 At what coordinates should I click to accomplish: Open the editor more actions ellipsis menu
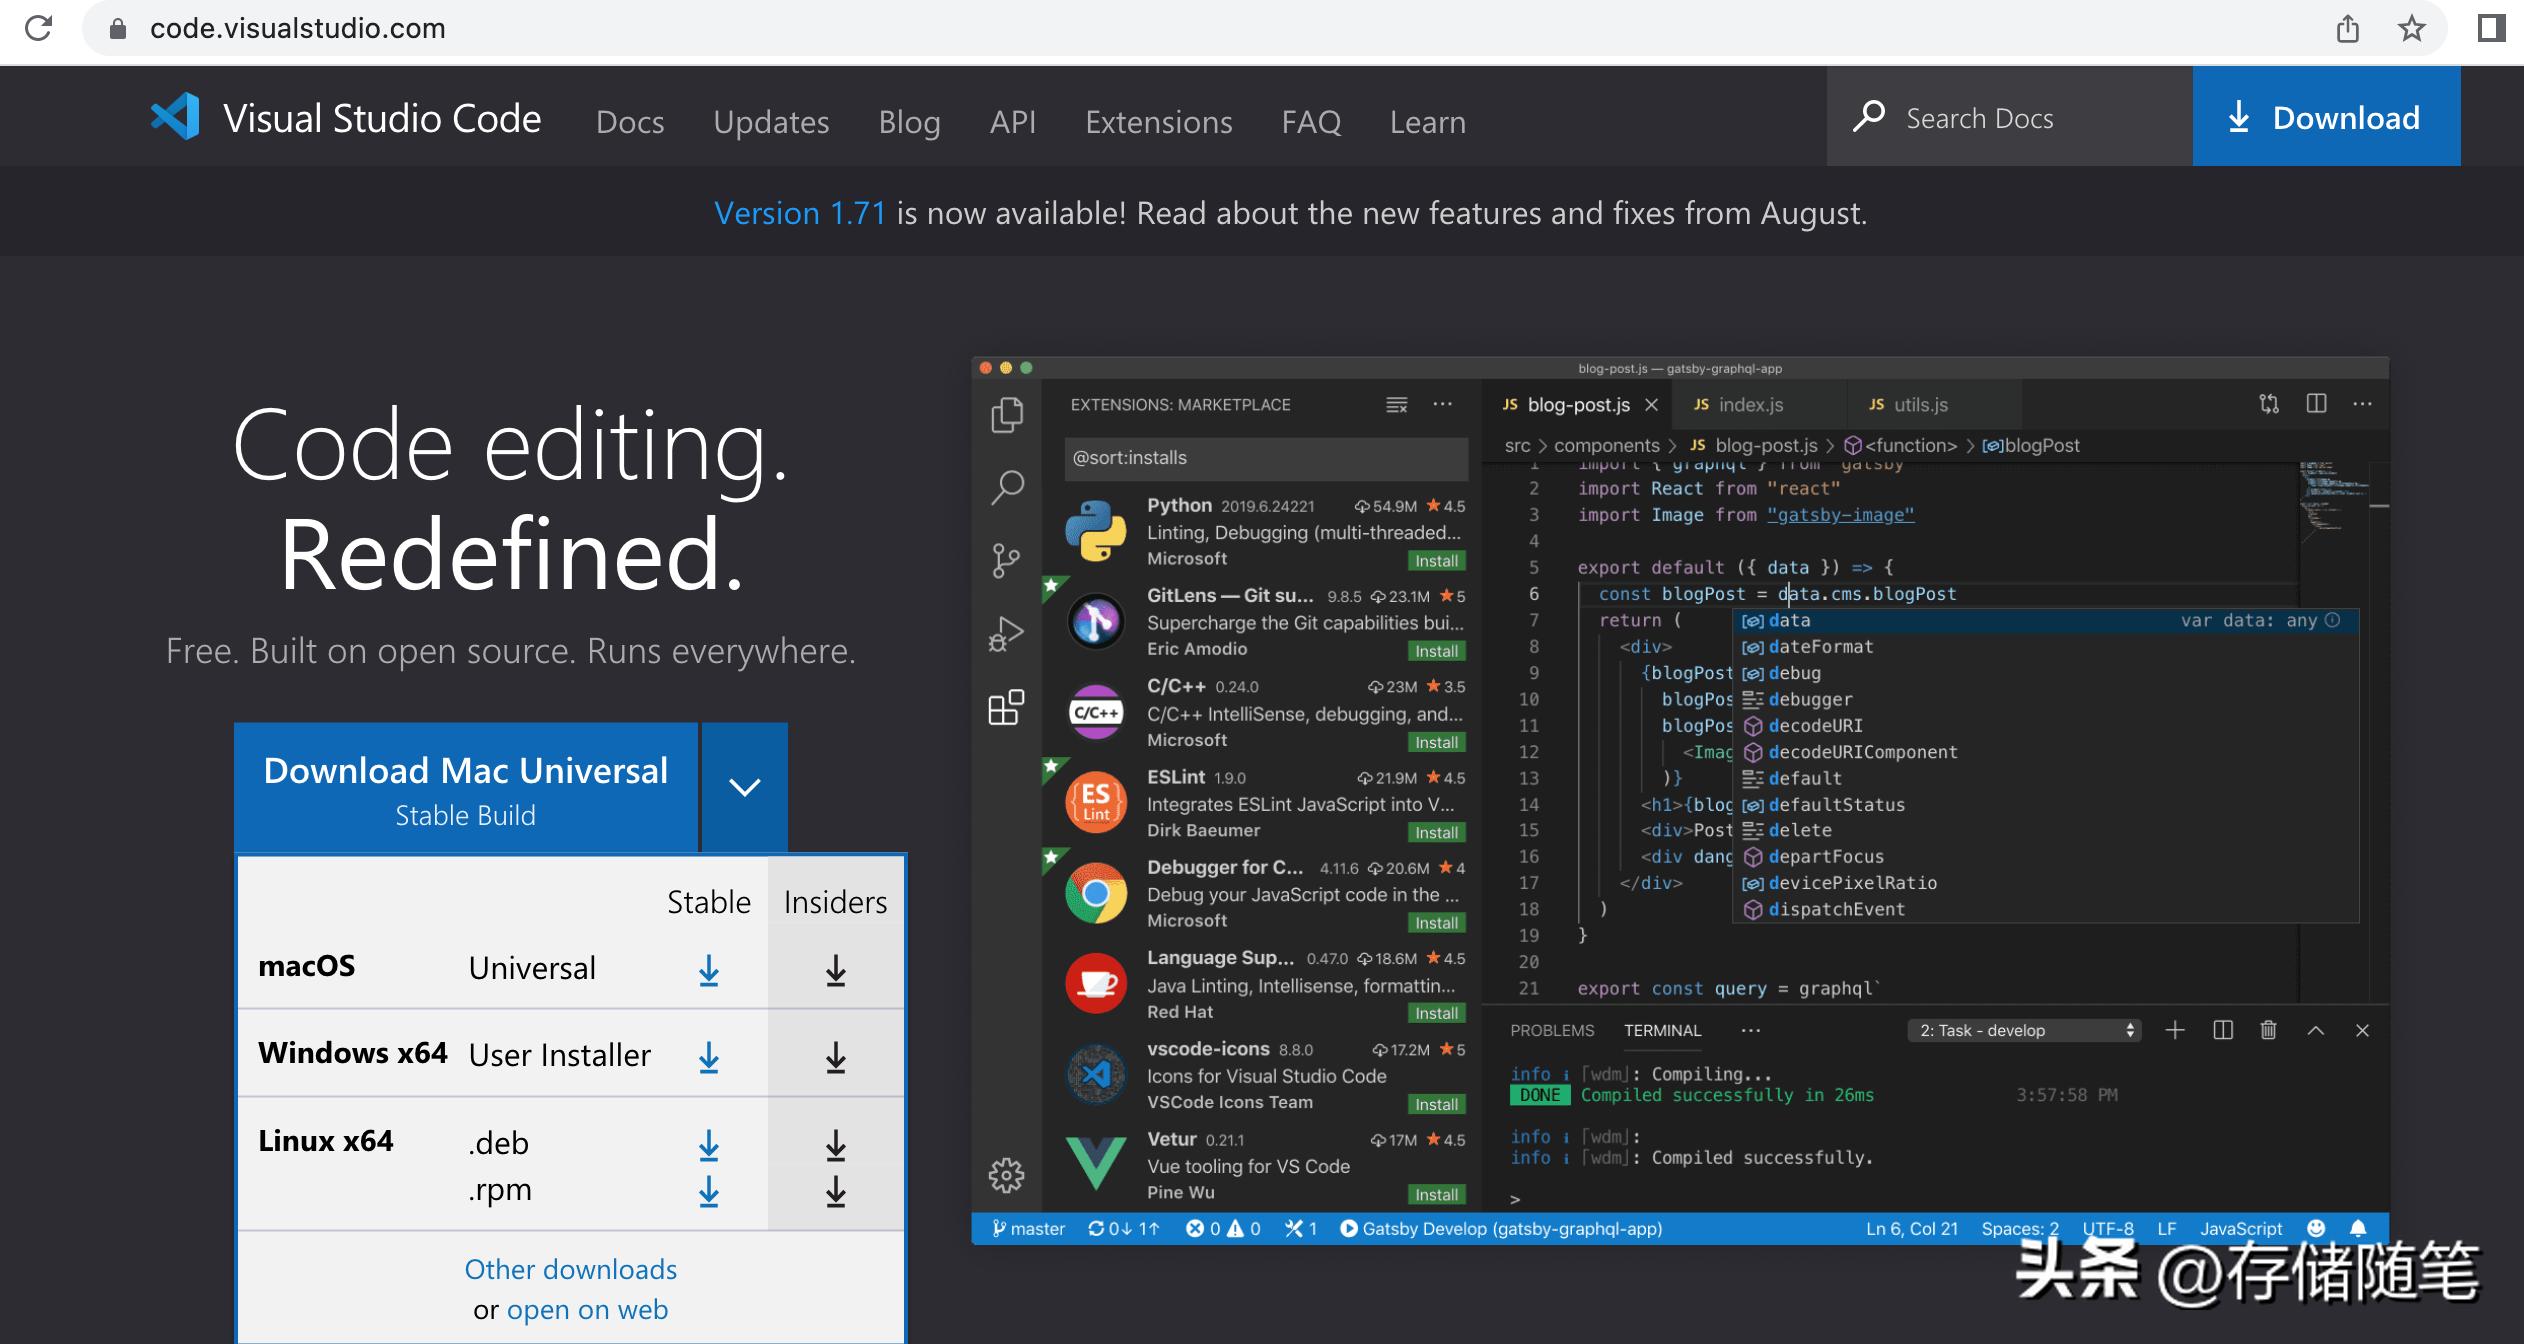click(x=2364, y=404)
